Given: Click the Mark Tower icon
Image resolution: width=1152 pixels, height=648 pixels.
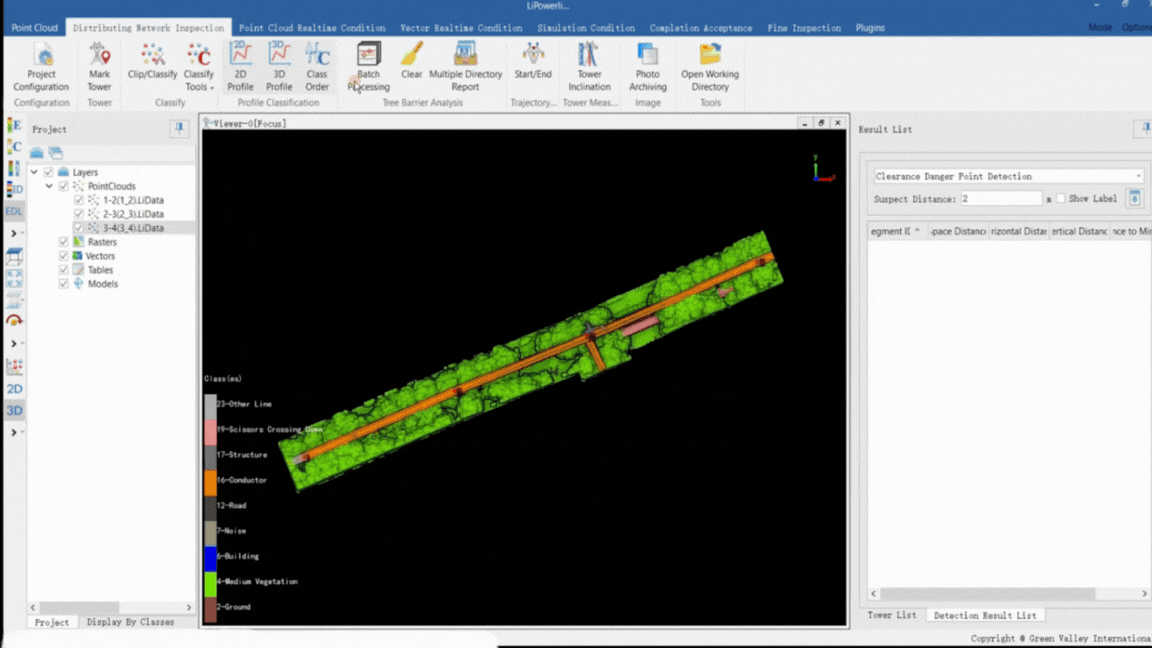Looking at the screenshot, I should coord(99,66).
